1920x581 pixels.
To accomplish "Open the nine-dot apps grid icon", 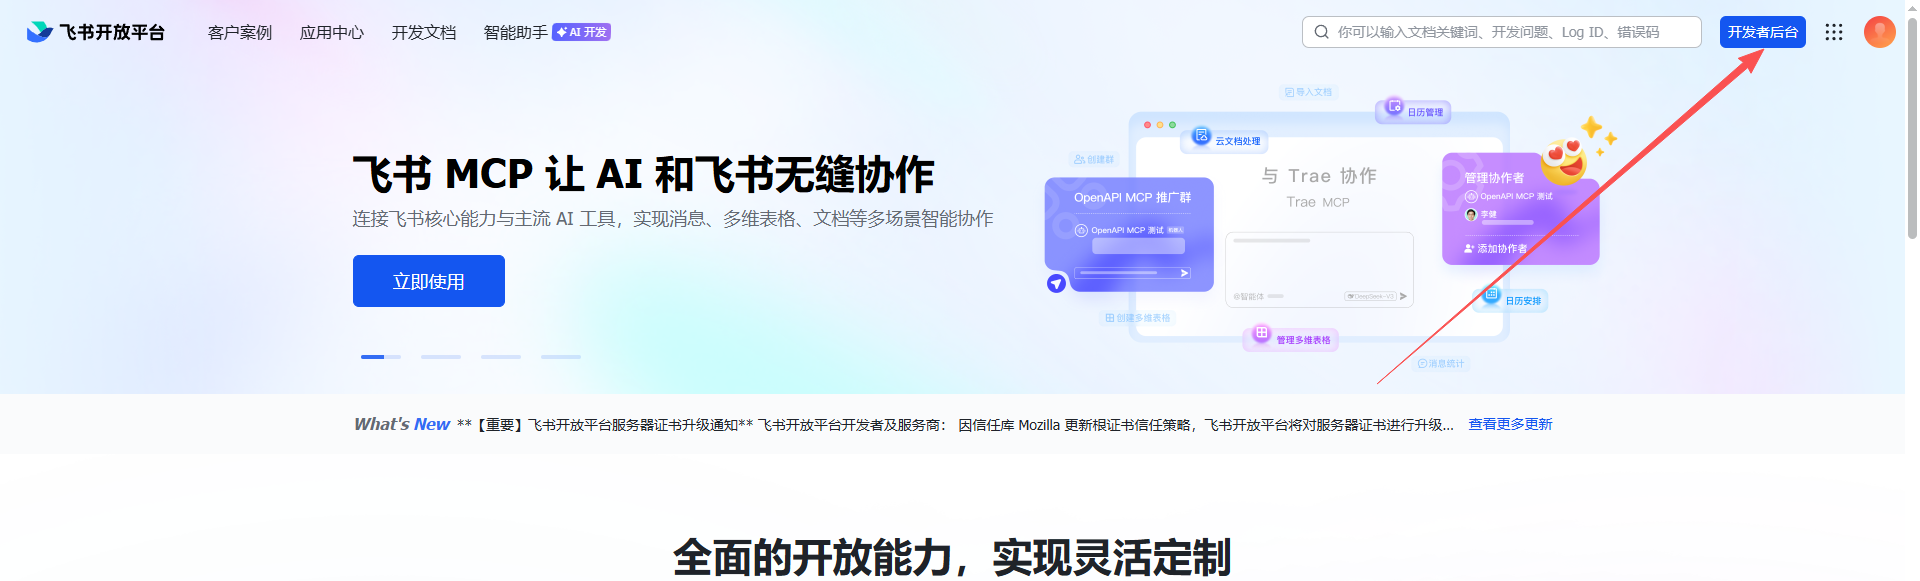I will (1834, 32).
